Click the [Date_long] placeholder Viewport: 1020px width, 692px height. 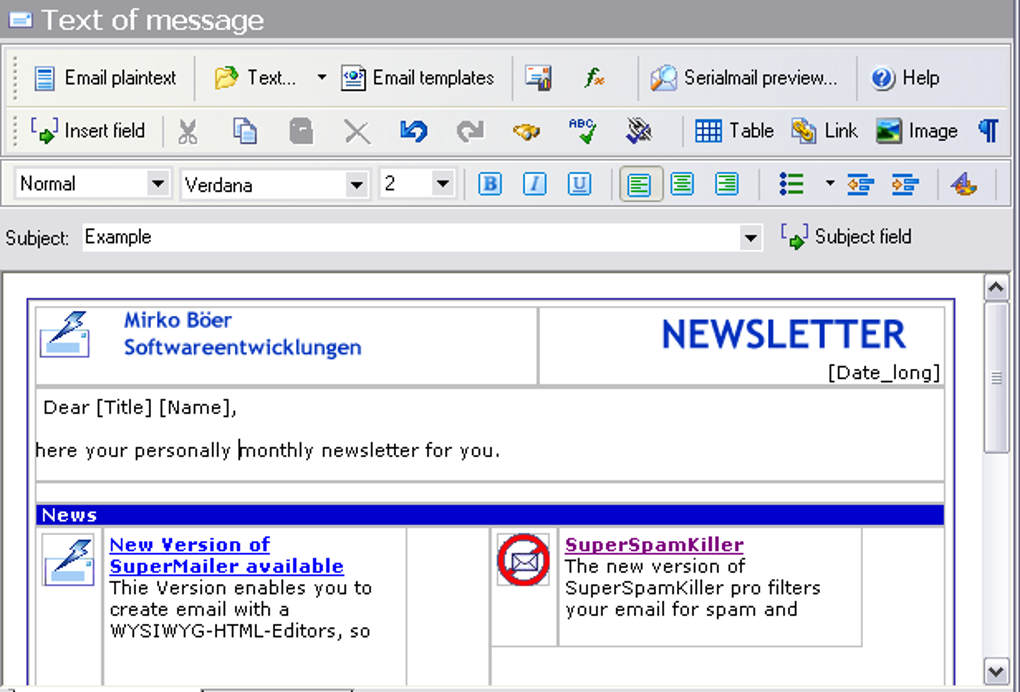click(x=883, y=373)
